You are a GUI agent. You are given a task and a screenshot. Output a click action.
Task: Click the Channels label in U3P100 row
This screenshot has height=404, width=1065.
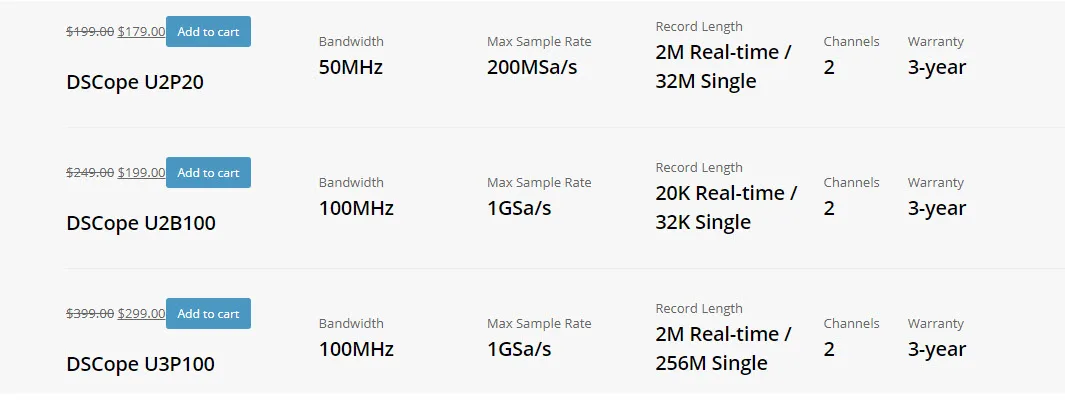click(x=851, y=323)
